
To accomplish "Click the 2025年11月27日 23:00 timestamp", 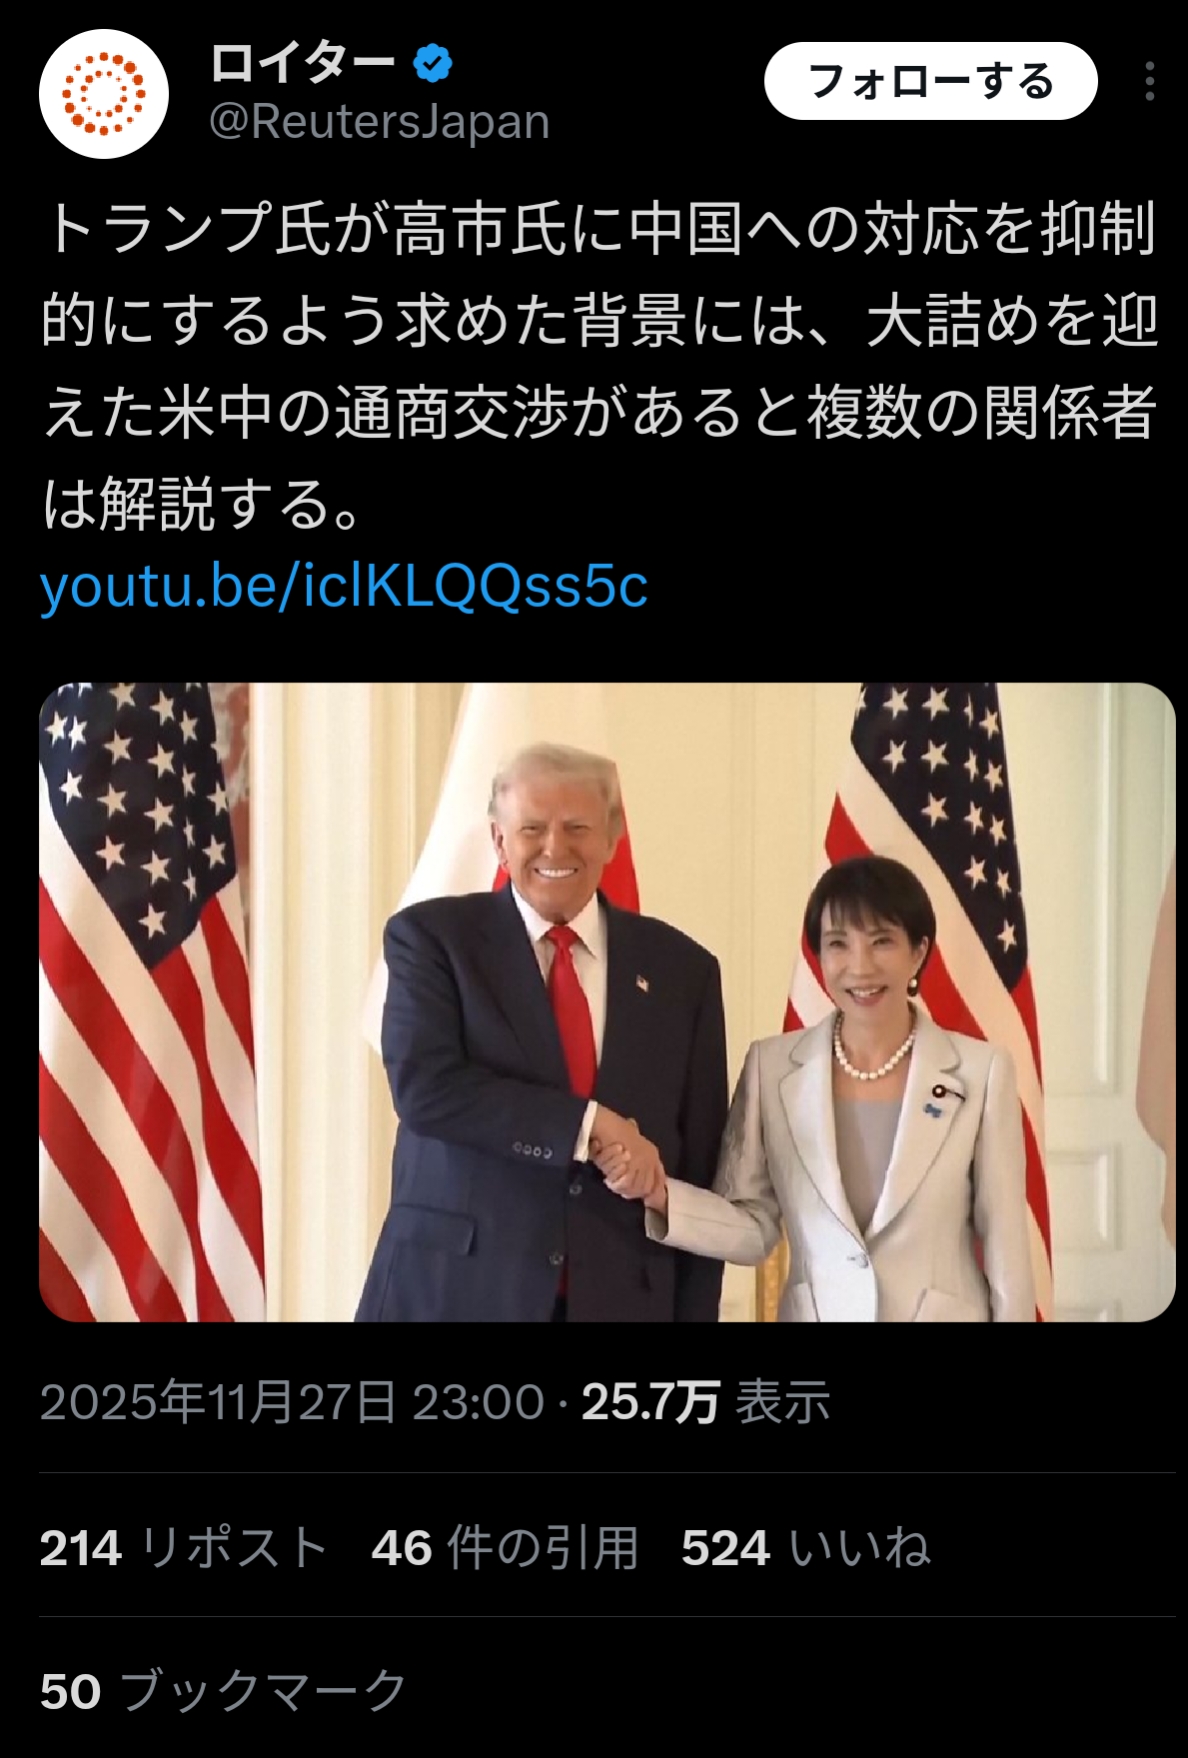I will tap(292, 1402).
